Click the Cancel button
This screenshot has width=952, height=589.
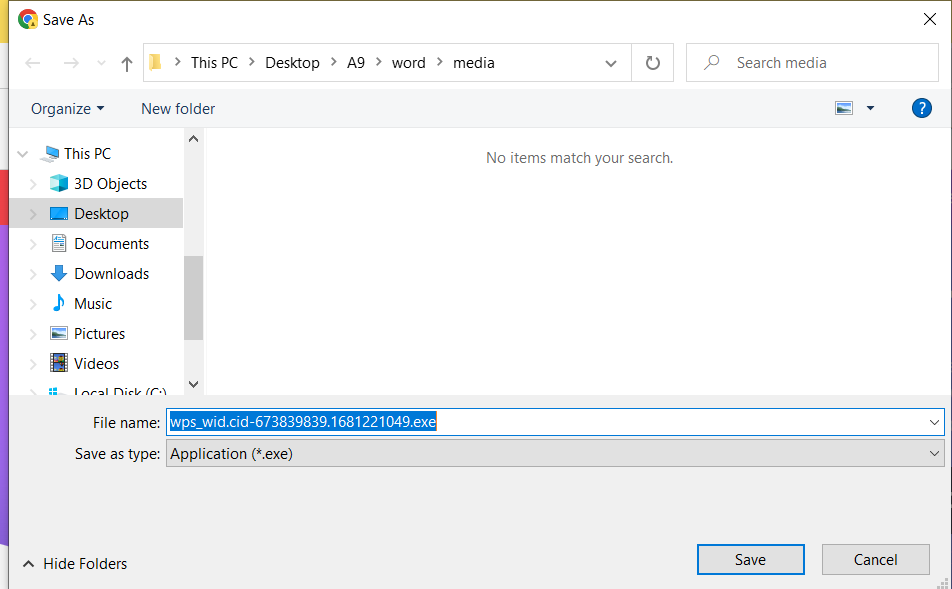tap(875, 560)
